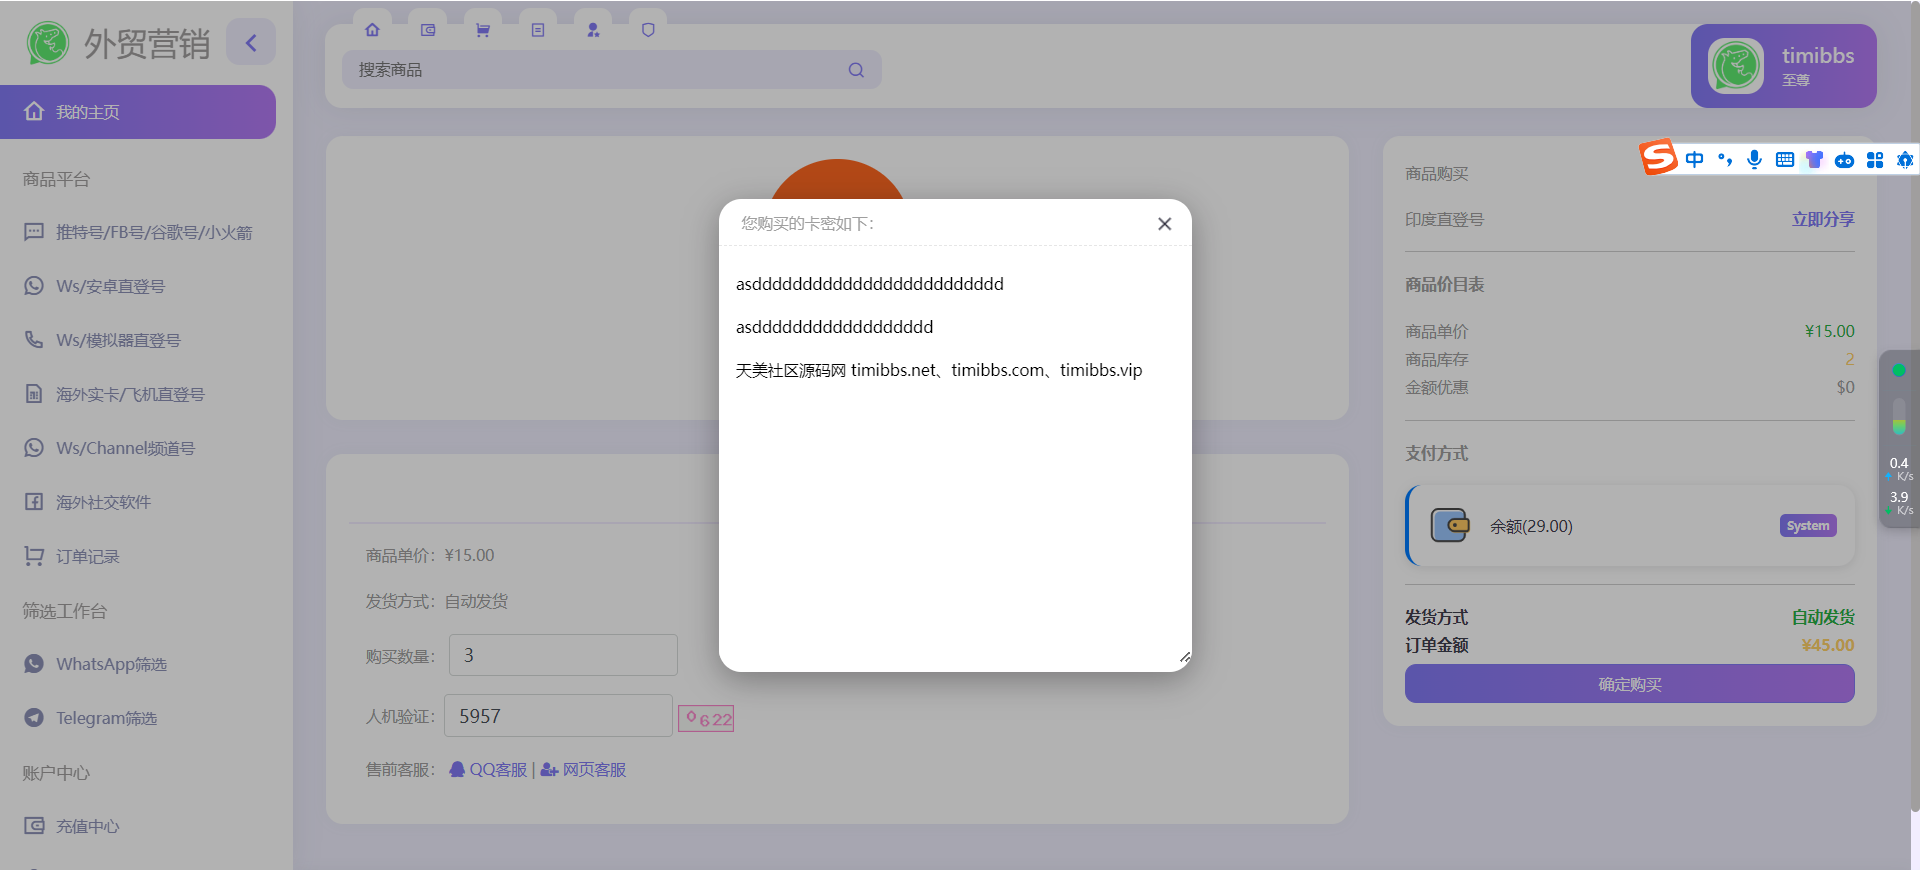The height and width of the screenshot is (870, 1920).
Task: Click the green status dot on network widget
Action: pos(1899,370)
